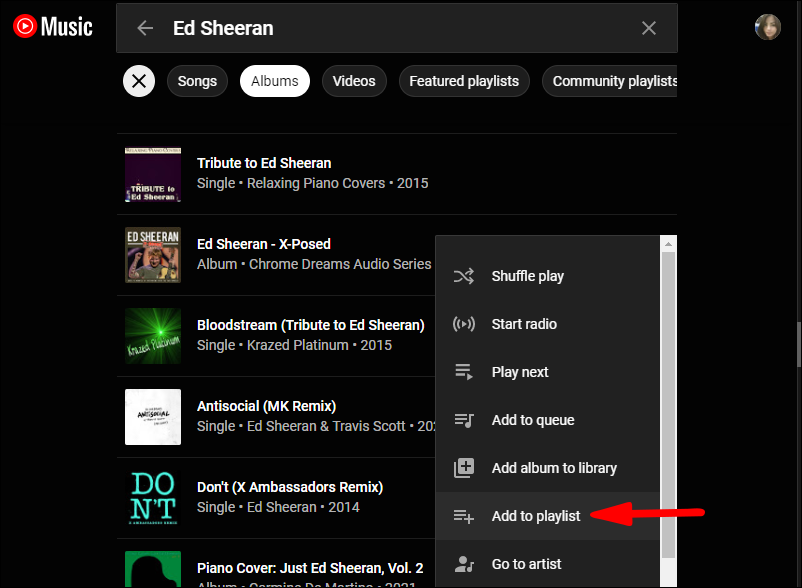Filter results by Videos
802x588 pixels.
[354, 81]
